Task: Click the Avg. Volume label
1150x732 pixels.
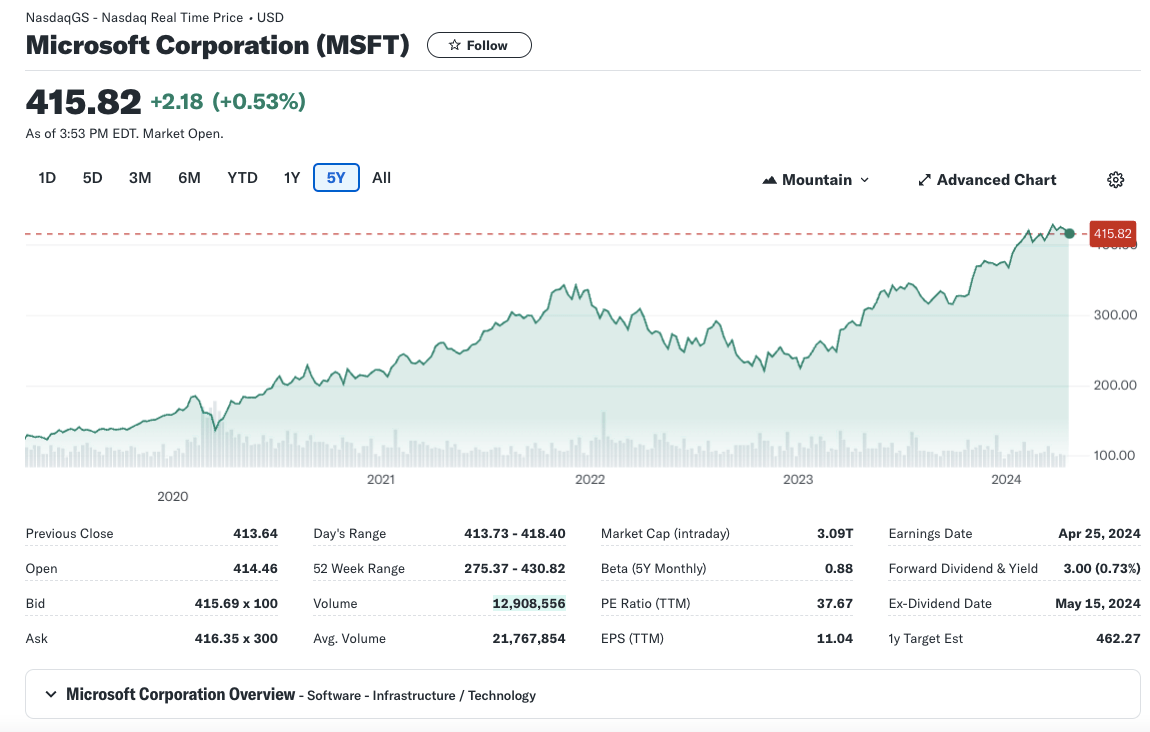Action: (349, 639)
